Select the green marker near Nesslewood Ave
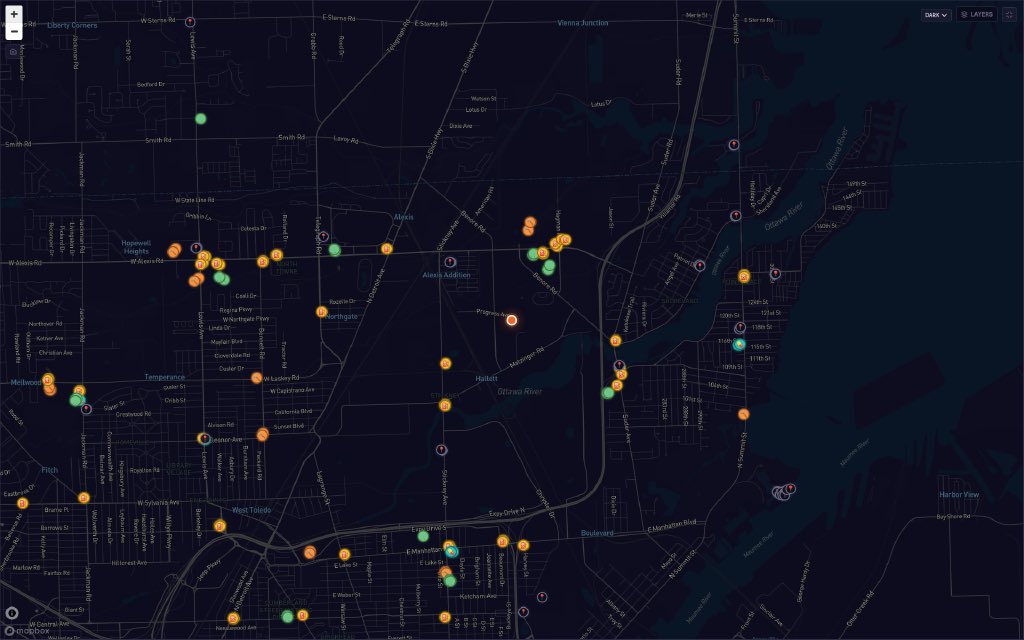 pyautogui.click(x=287, y=616)
